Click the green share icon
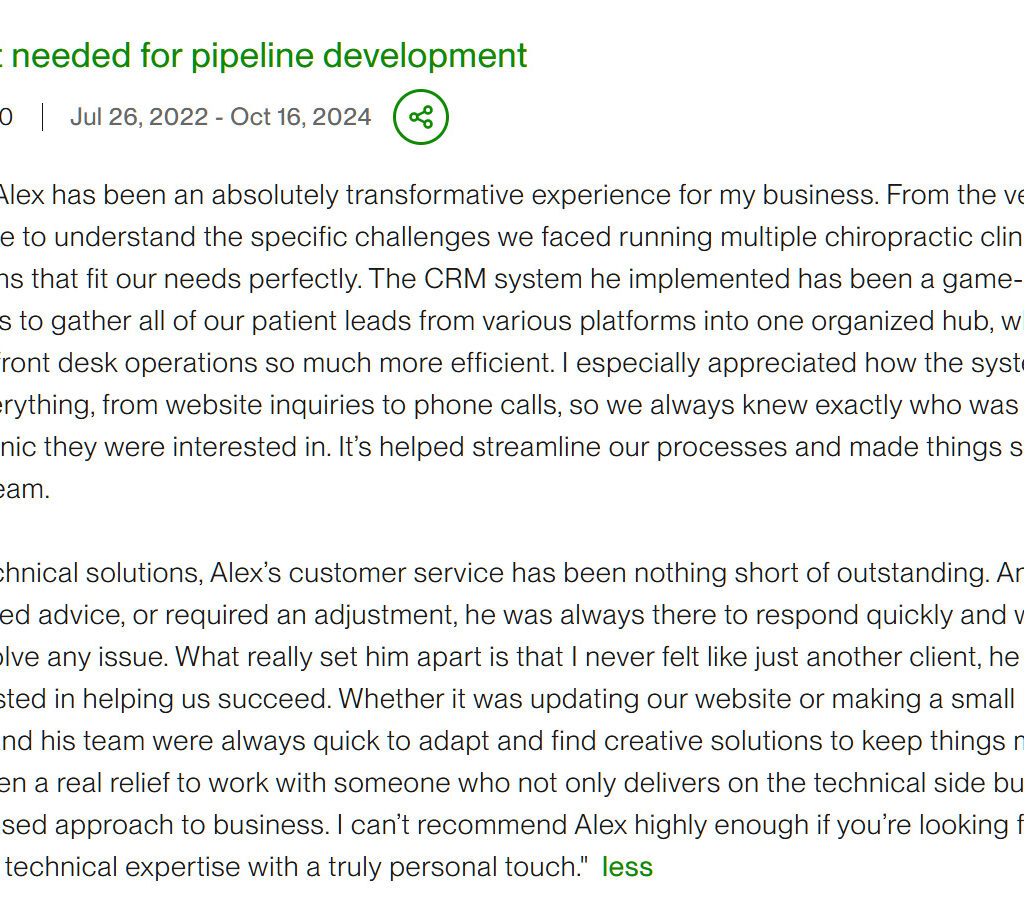The width and height of the screenshot is (1024, 924). coord(421,117)
